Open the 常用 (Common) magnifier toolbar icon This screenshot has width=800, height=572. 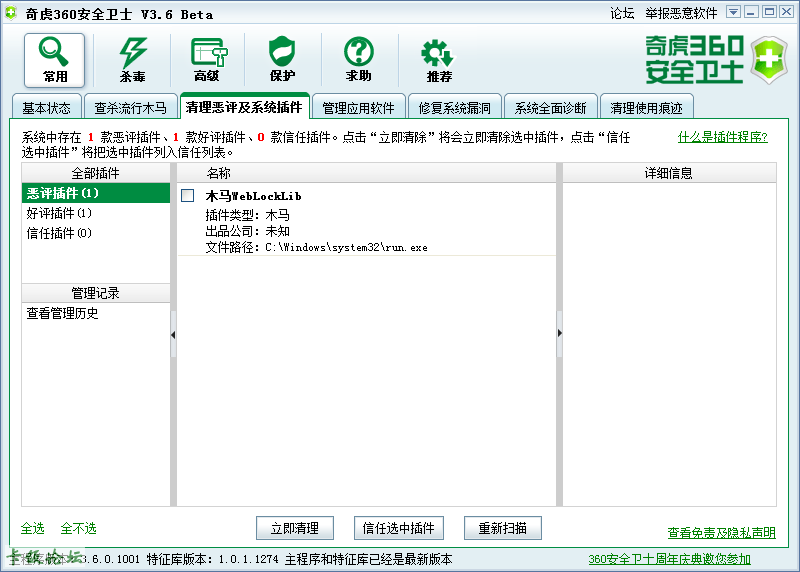54,60
